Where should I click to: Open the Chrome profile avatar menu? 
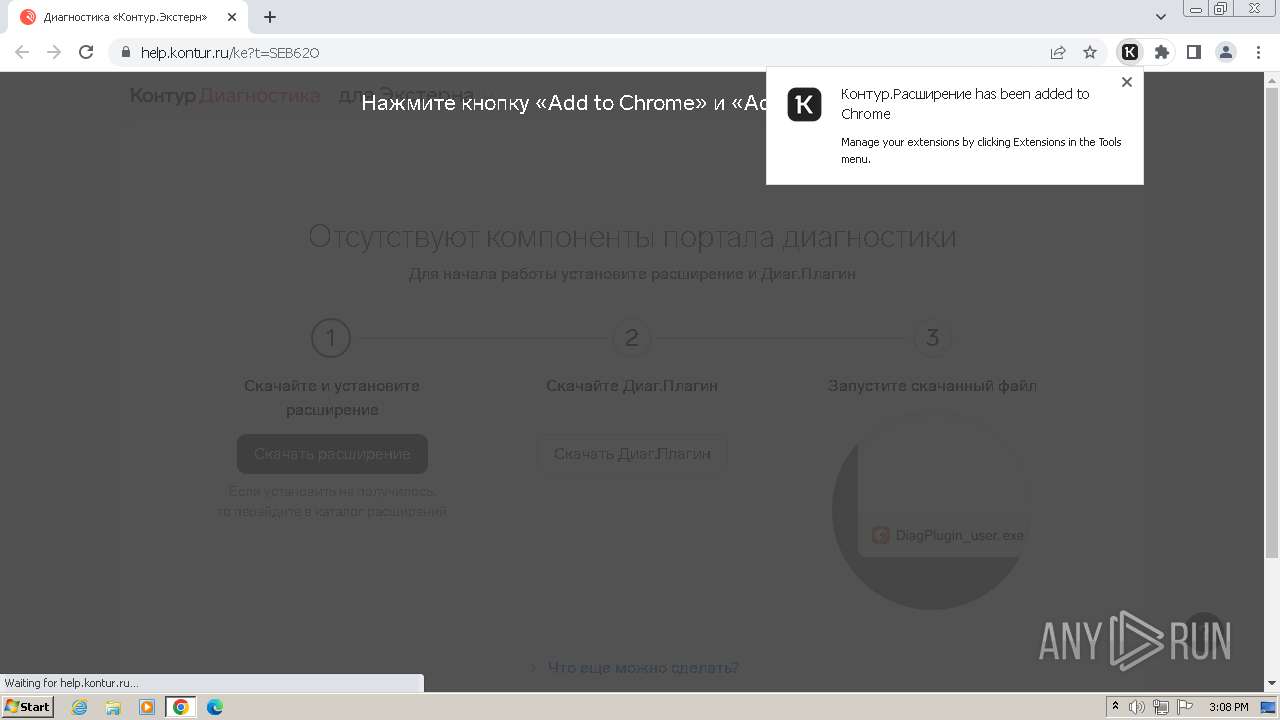(1225, 52)
